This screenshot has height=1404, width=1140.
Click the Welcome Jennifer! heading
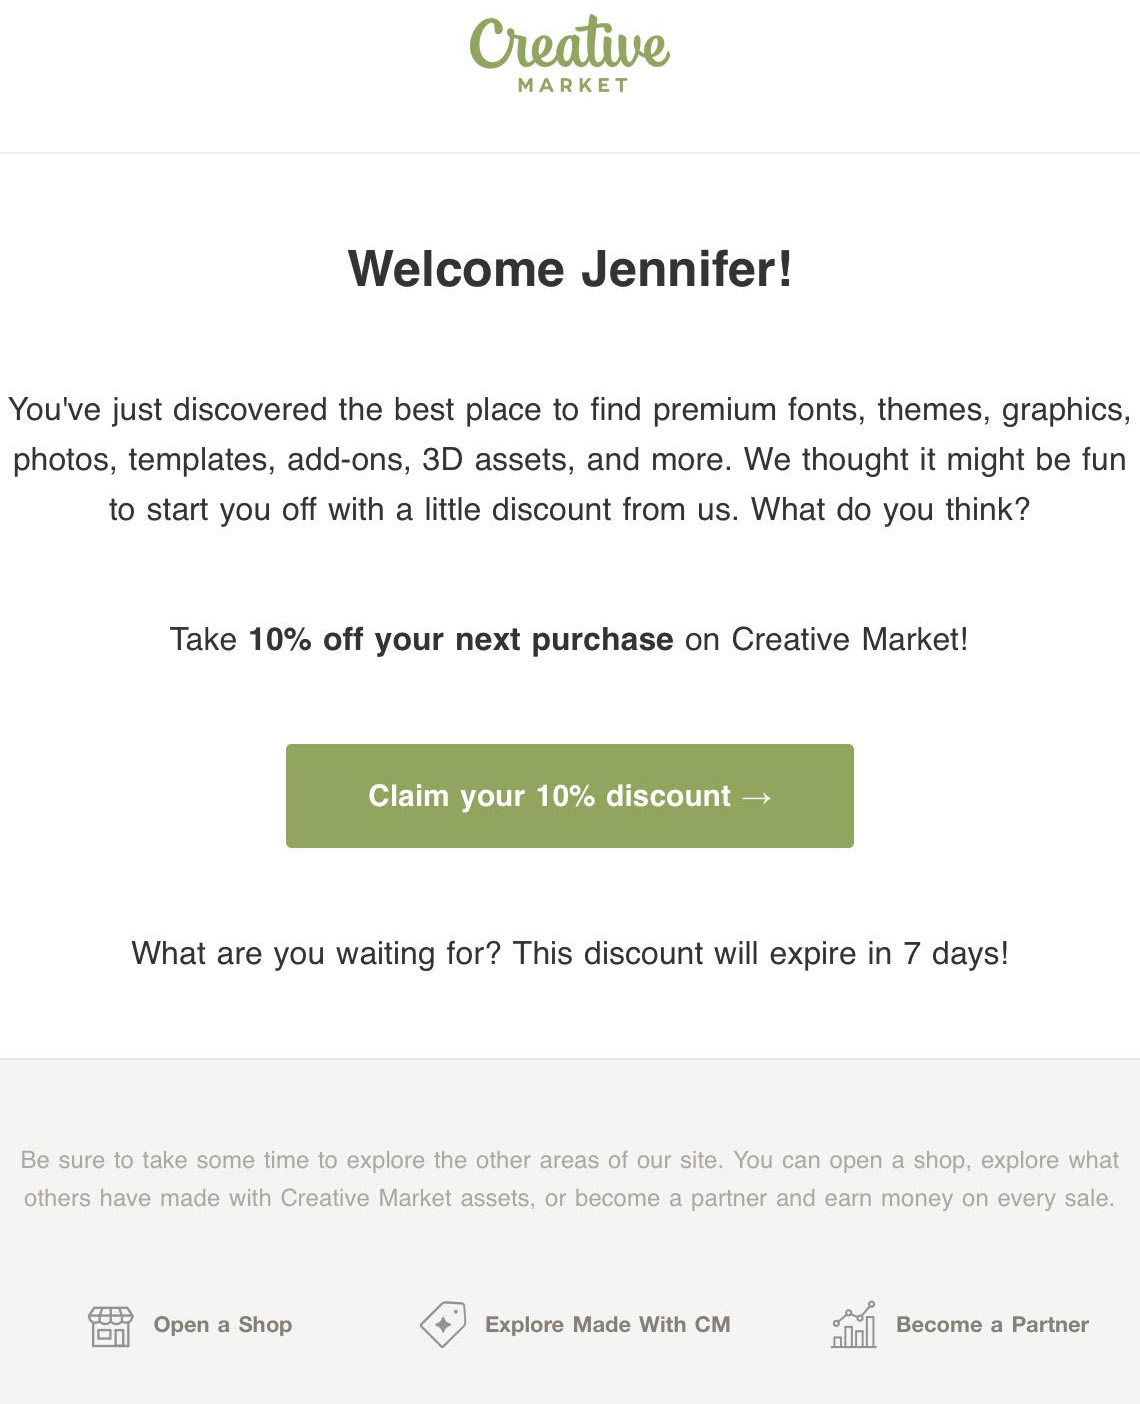(569, 268)
